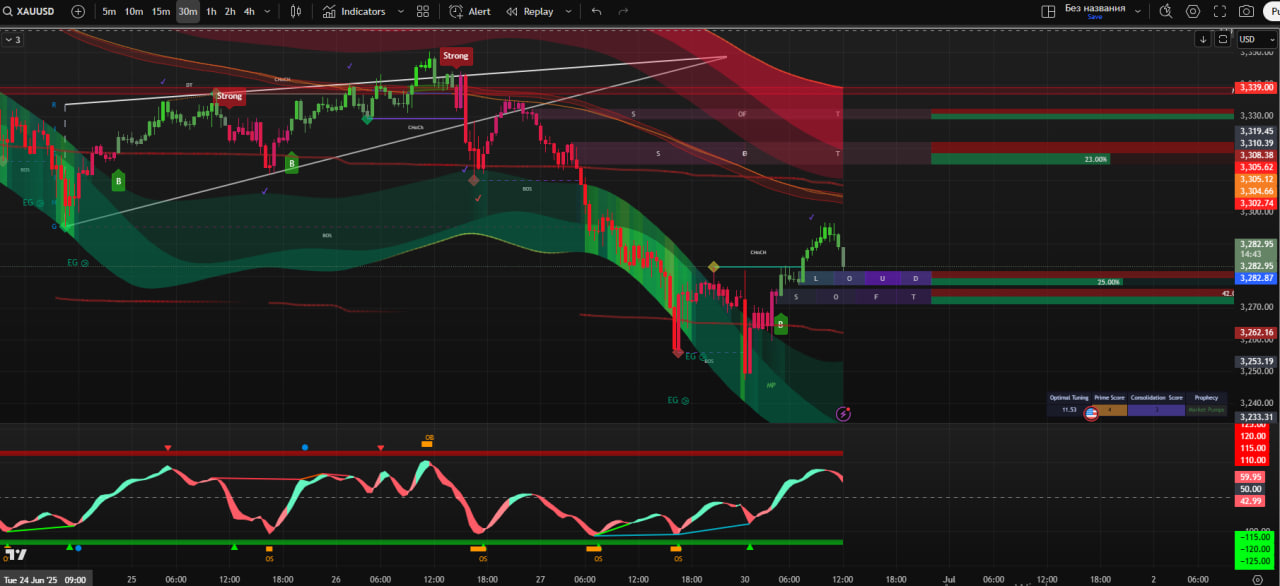Click the 3,339.00 price label
Viewport: 1280px width, 586px height.
(x=1257, y=88)
